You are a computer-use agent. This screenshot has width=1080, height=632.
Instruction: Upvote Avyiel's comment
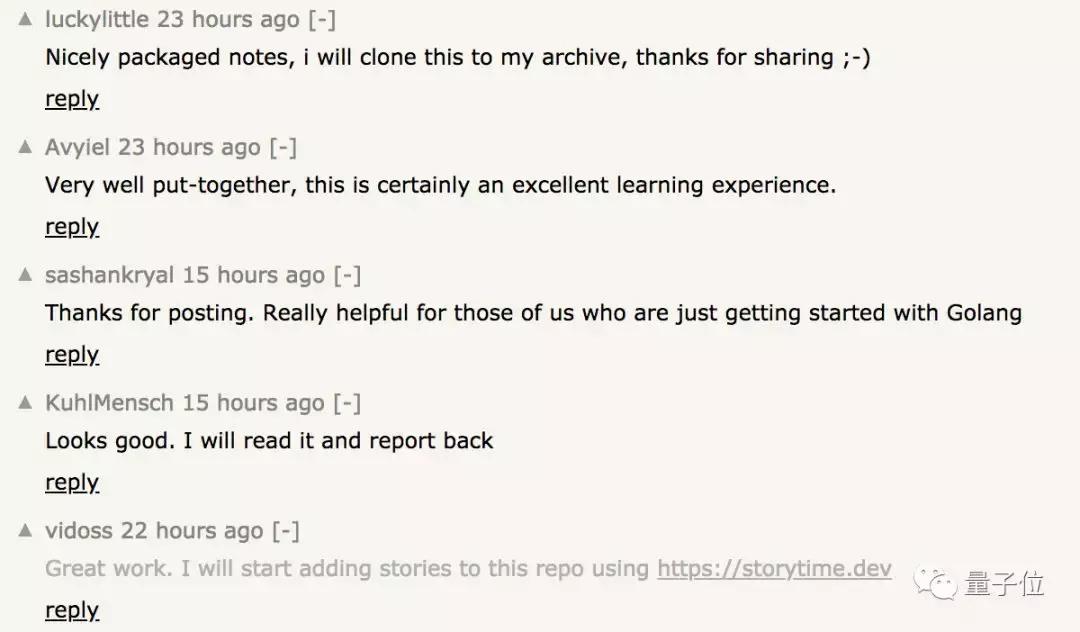[x=26, y=148]
